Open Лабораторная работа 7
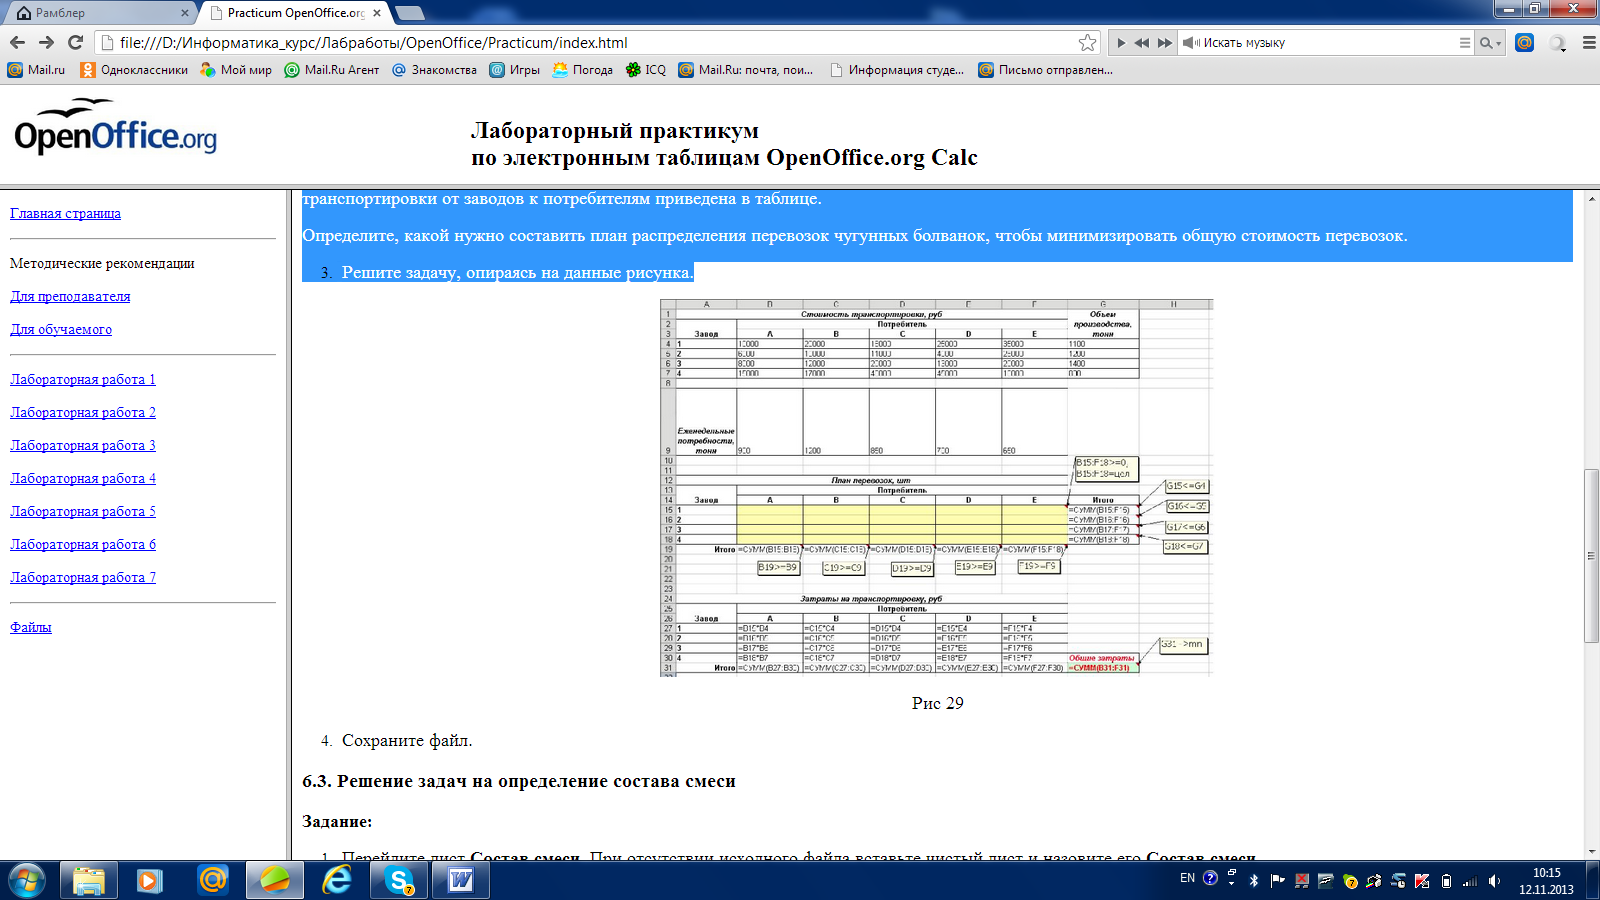 pos(83,577)
